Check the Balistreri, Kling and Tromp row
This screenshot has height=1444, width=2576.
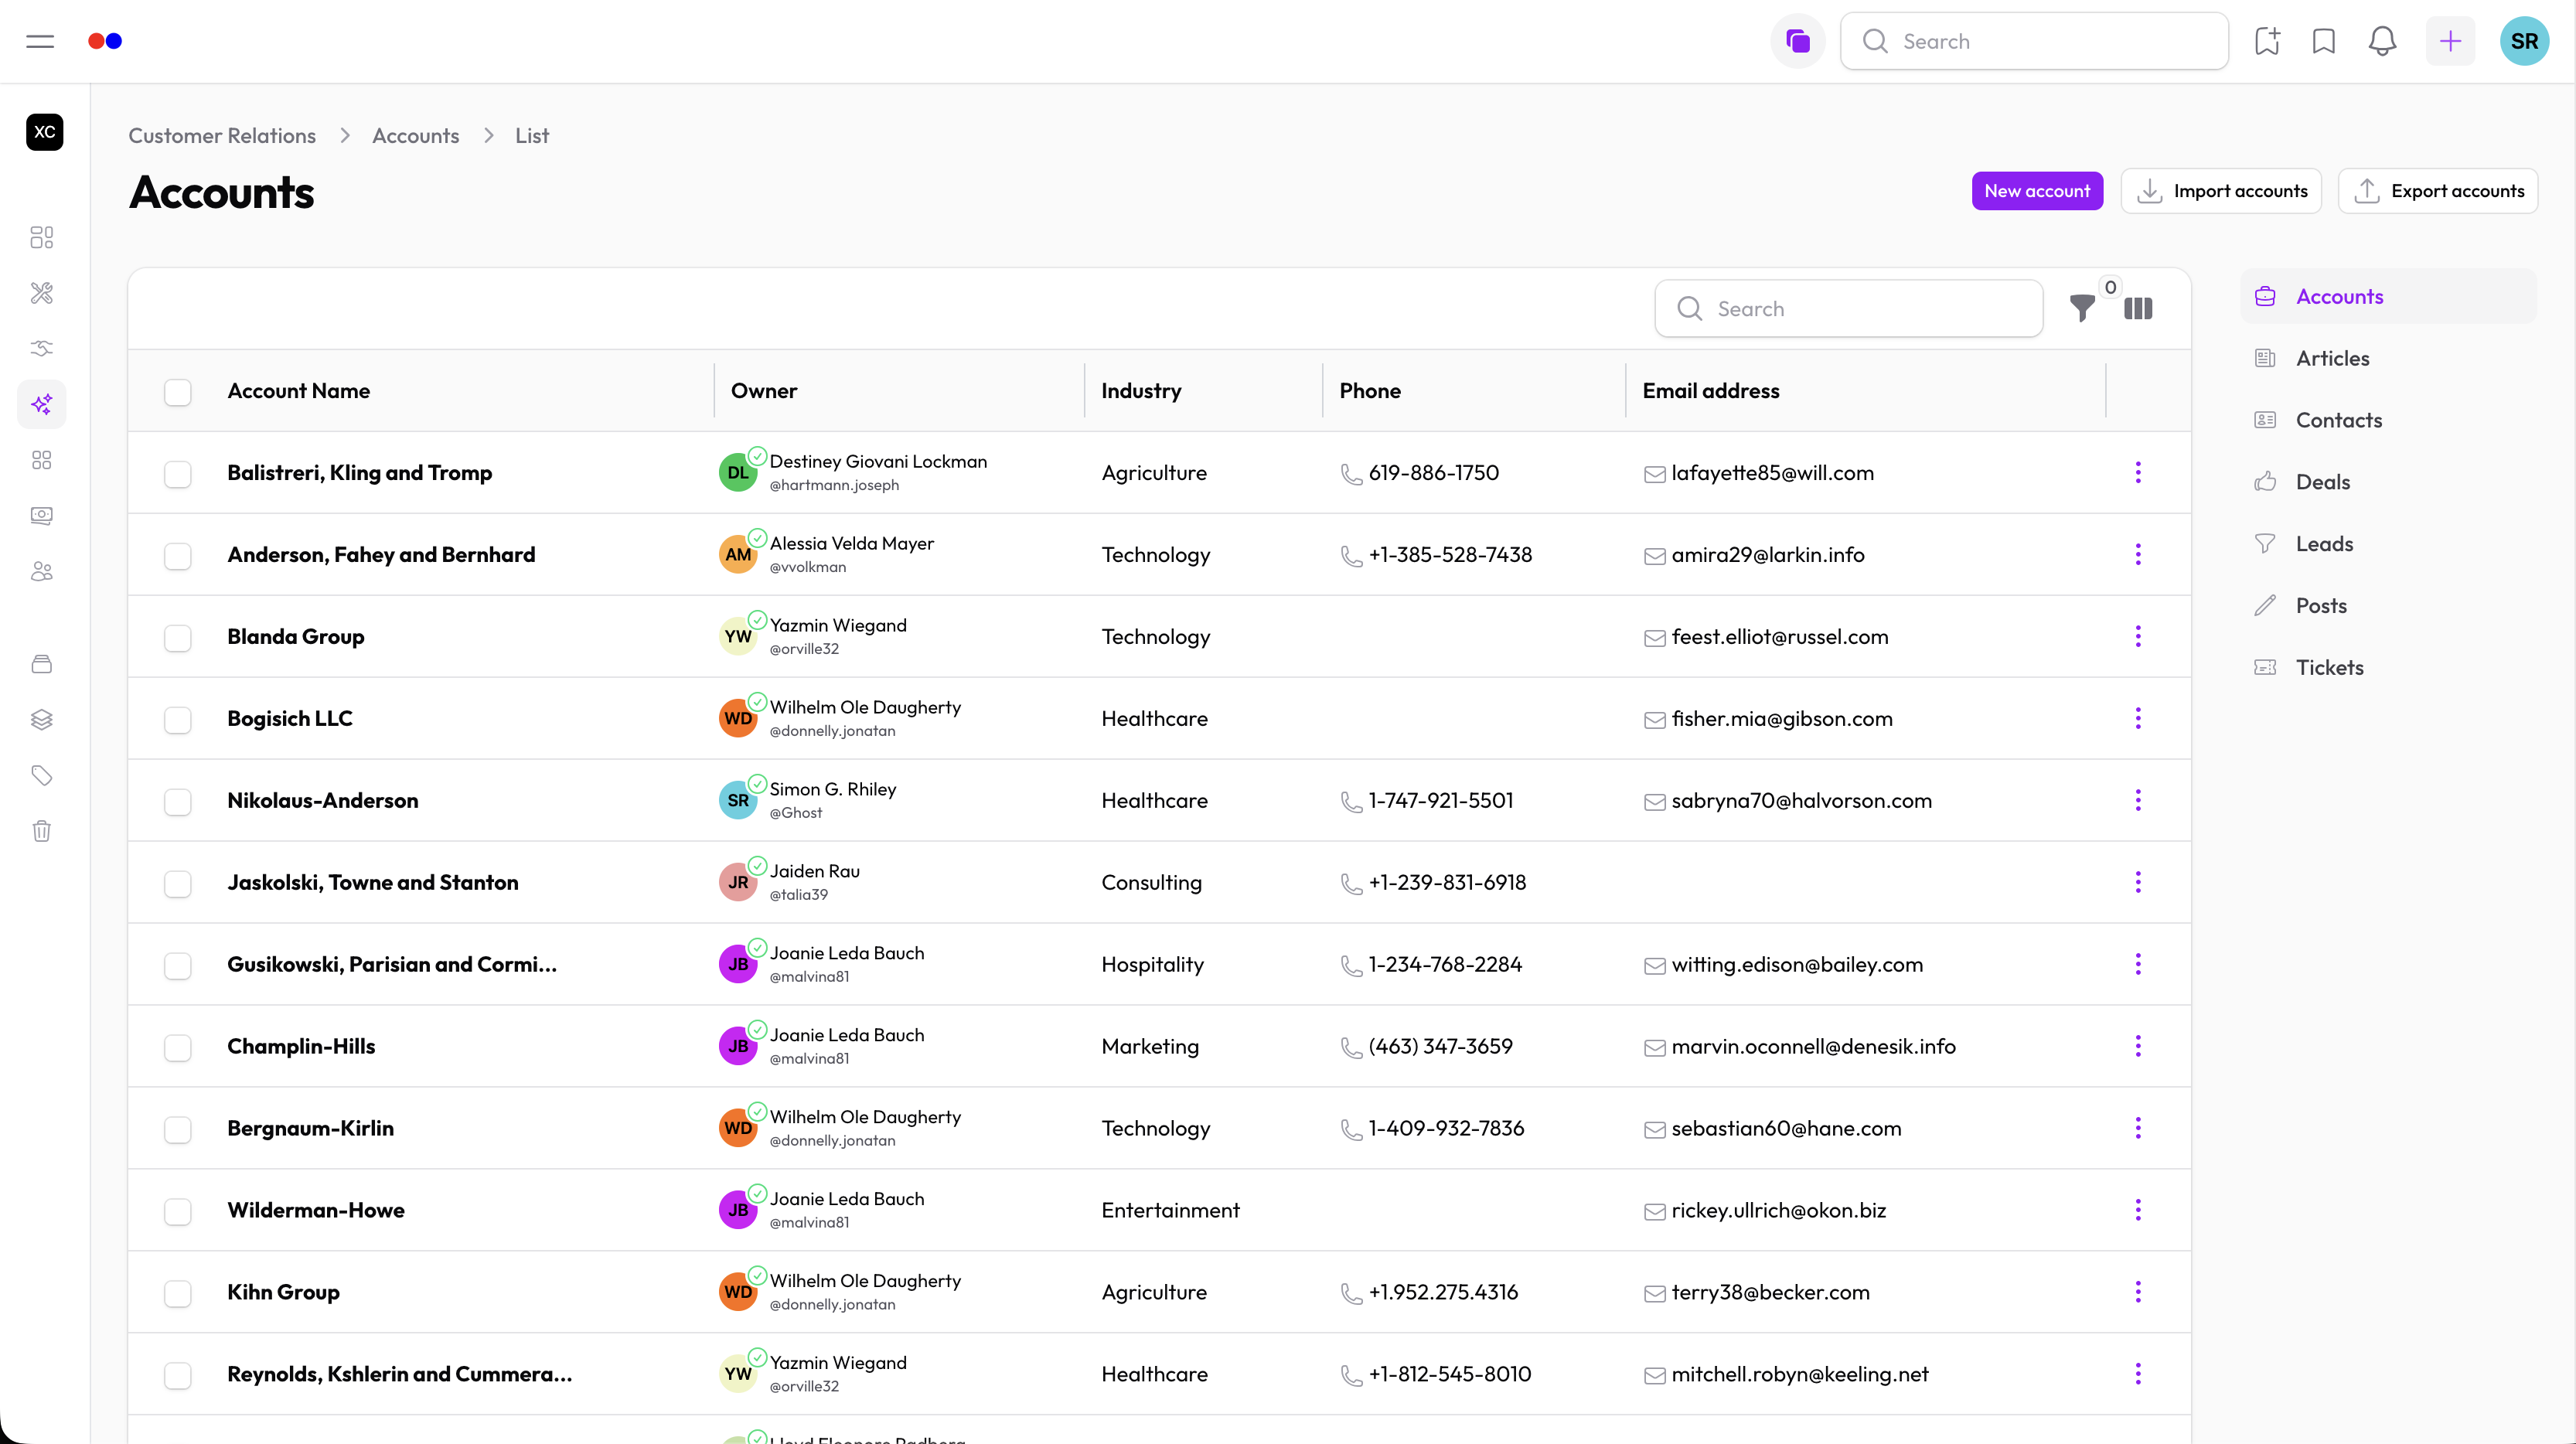[x=178, y=474]
